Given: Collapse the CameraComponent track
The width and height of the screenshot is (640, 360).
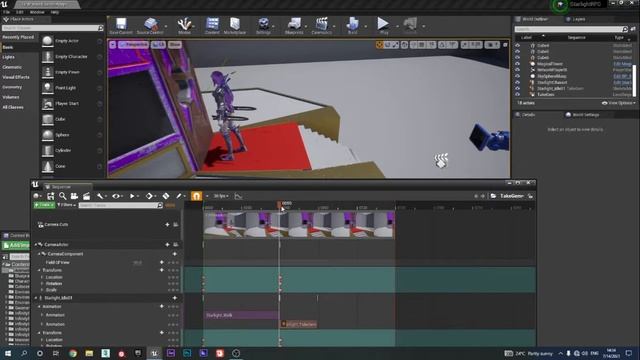Looking at the screenshot, I should [x=40, y=254].
